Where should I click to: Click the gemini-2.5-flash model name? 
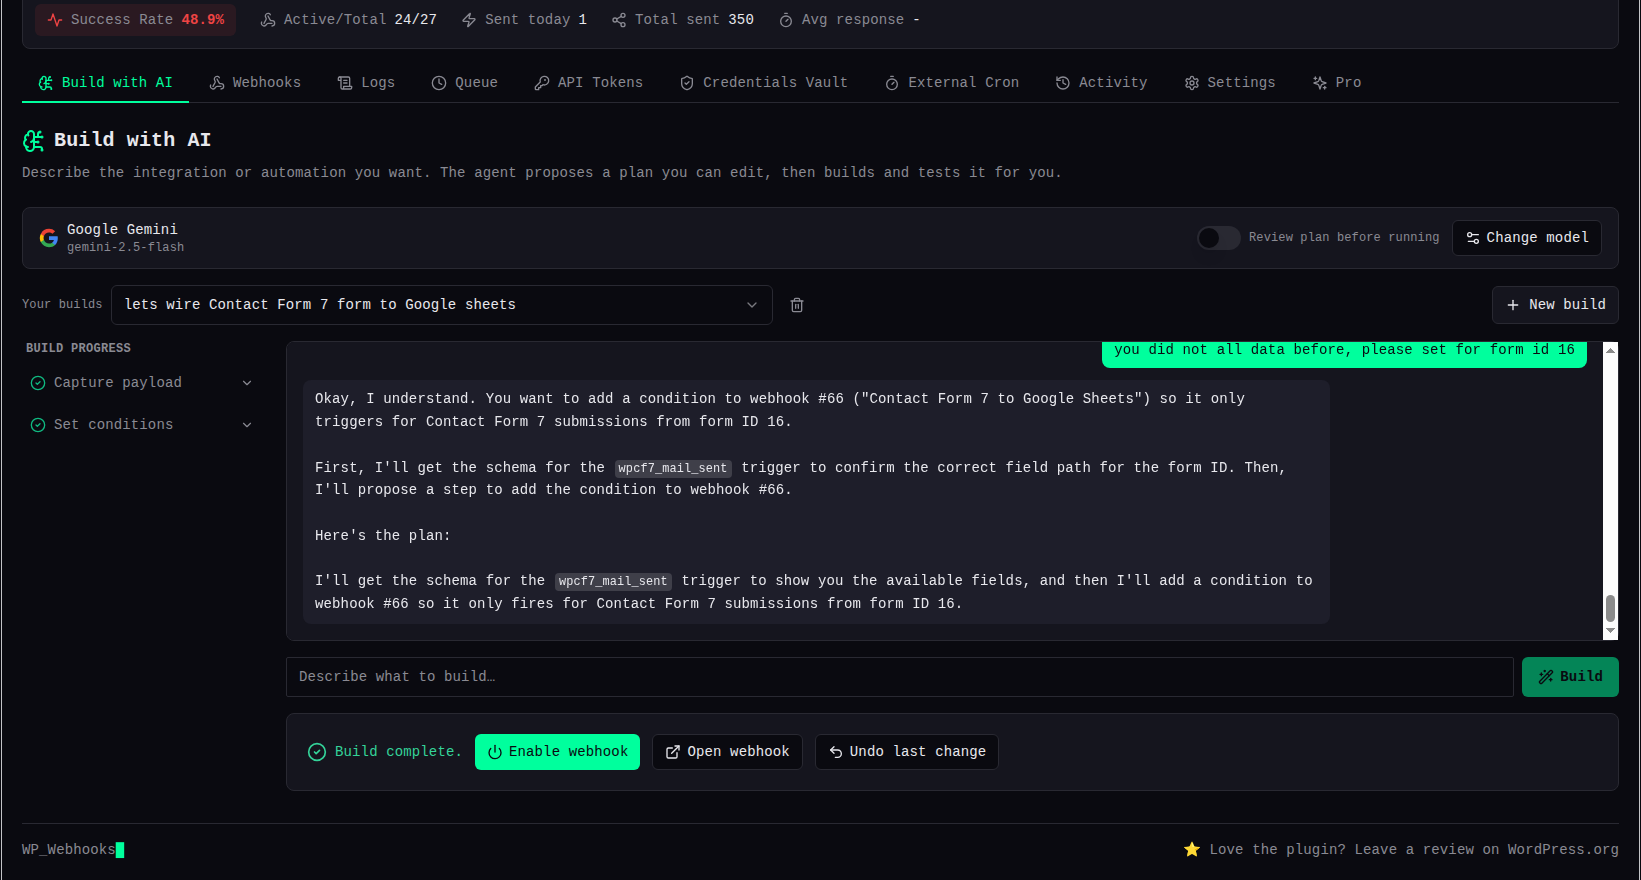[126, 248]
